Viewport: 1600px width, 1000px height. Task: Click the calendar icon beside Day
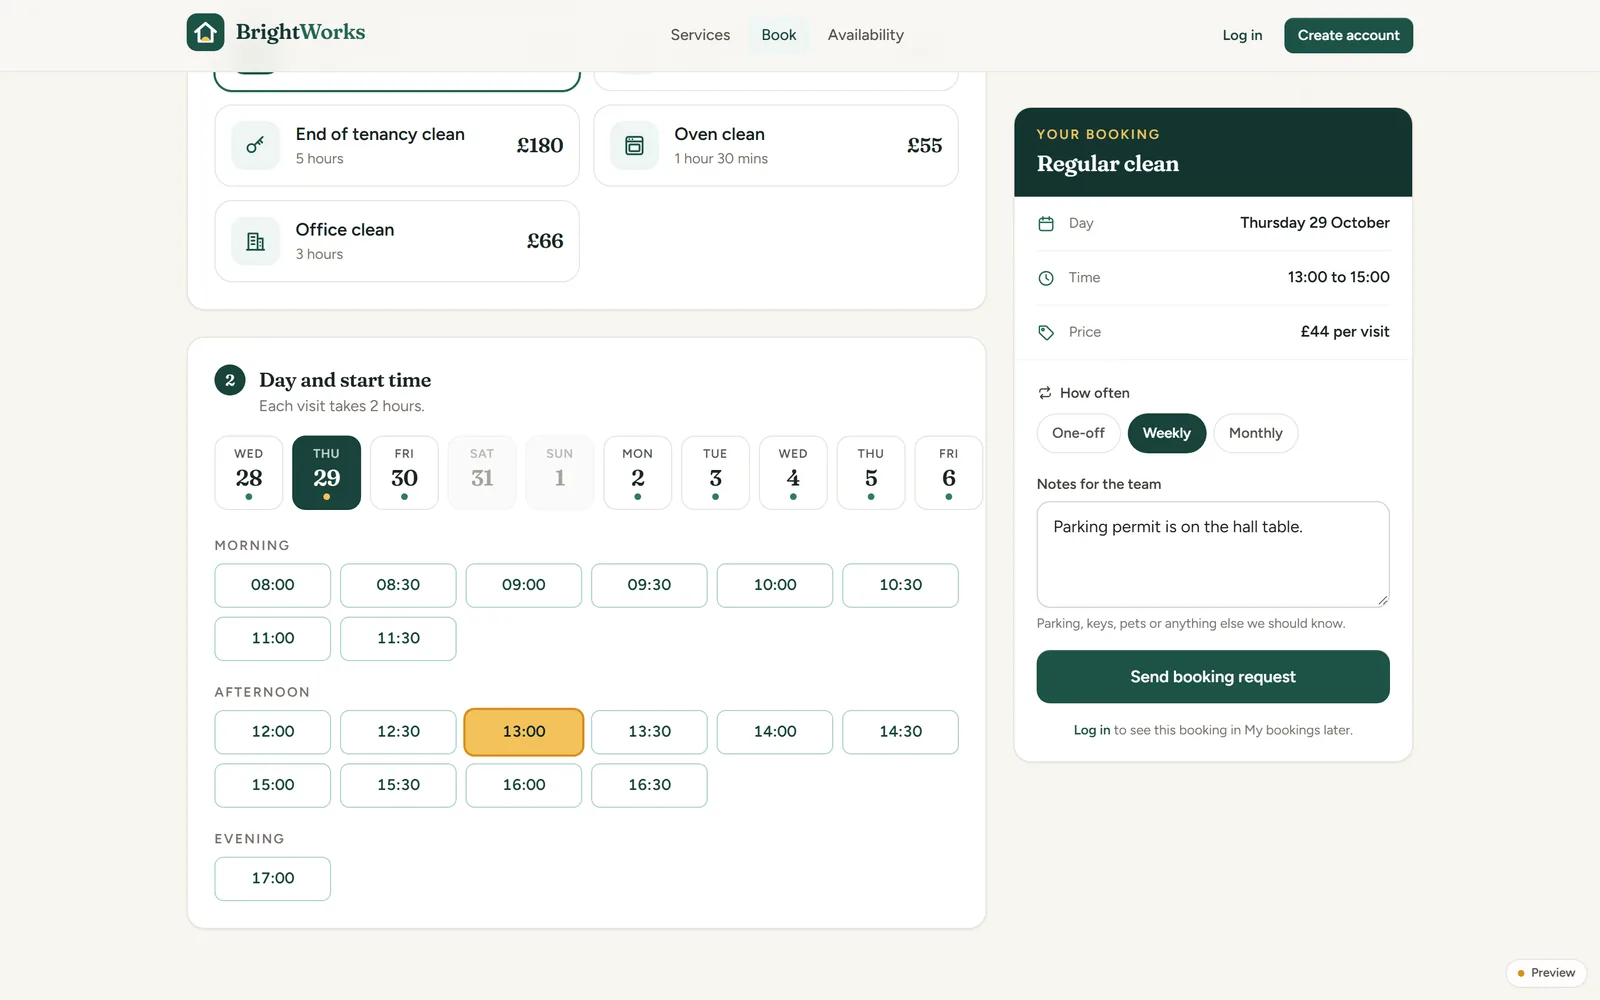point(1046,224)
